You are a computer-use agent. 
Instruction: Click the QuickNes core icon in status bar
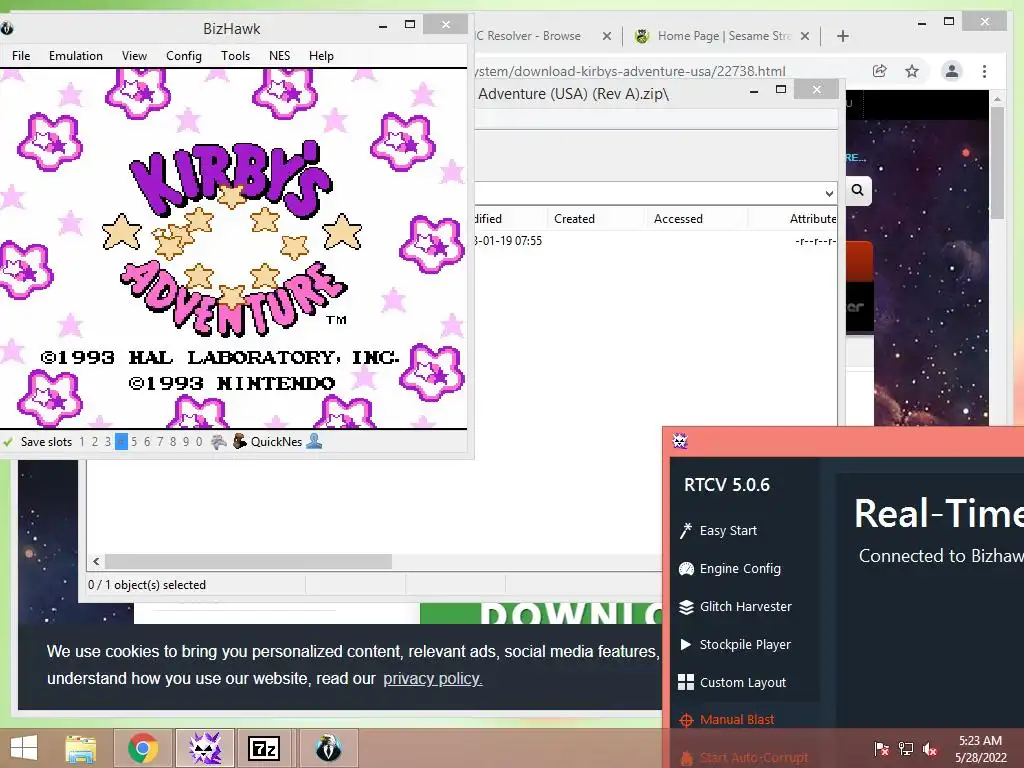click(240, 441)
